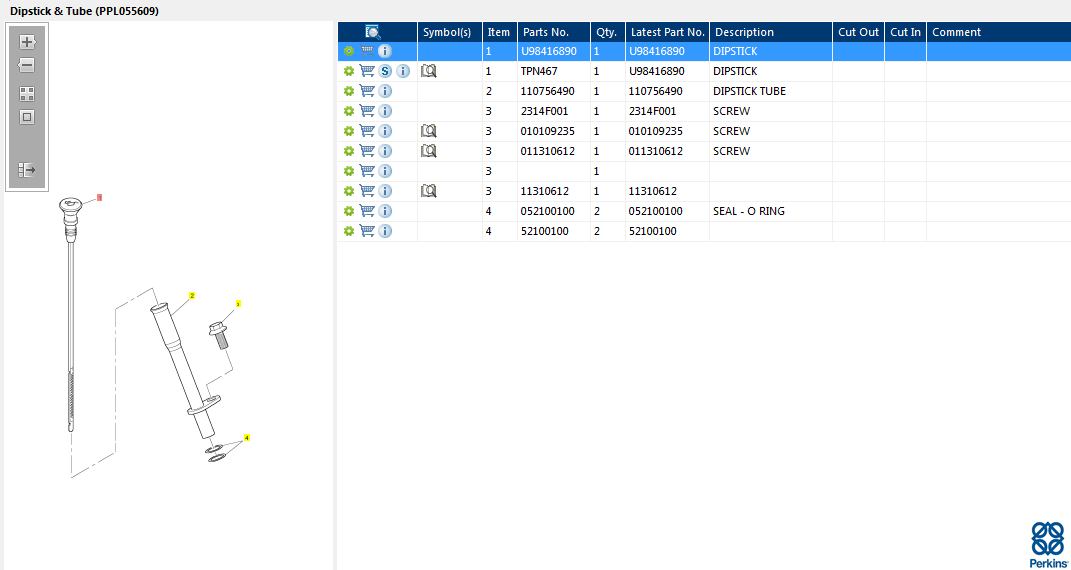Click the Cut Out column header
The width and height of the screenshot is (1071, 570).
click(859, 32)
